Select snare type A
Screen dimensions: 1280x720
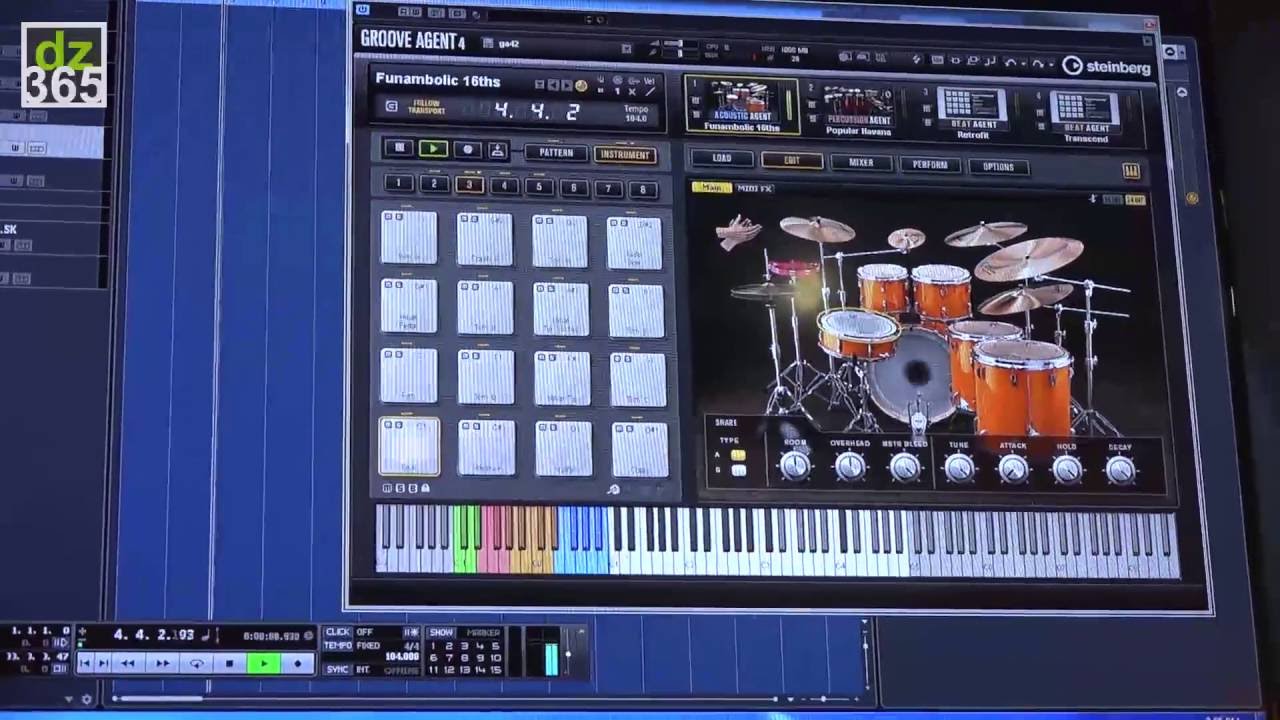coord(738,455)
